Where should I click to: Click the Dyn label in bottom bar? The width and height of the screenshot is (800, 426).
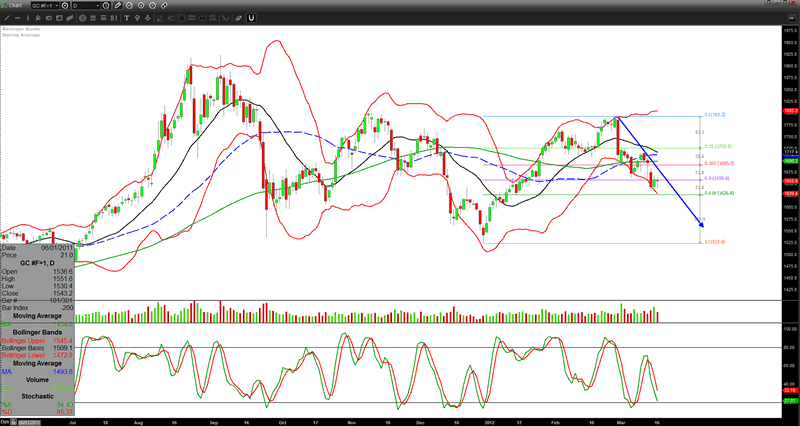click(x=6, y=423)
